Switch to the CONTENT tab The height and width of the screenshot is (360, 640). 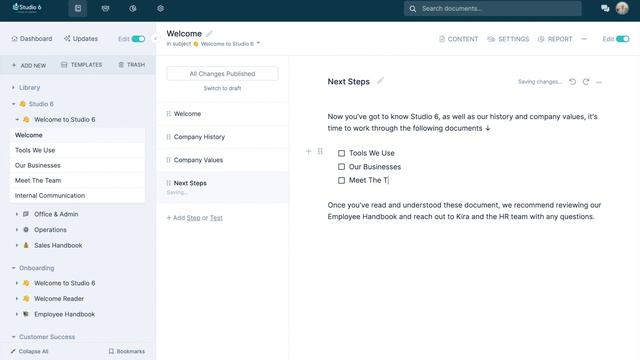[458, 39]
